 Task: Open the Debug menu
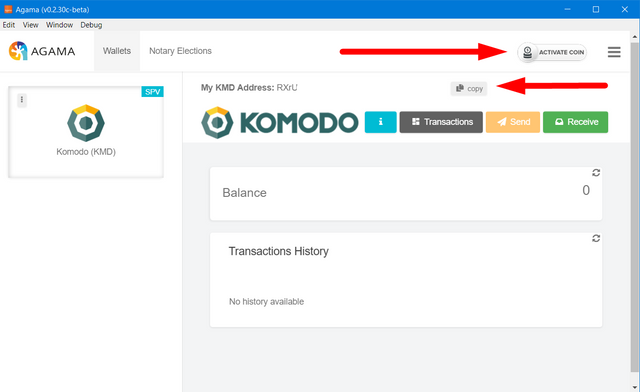click(91, 25)
